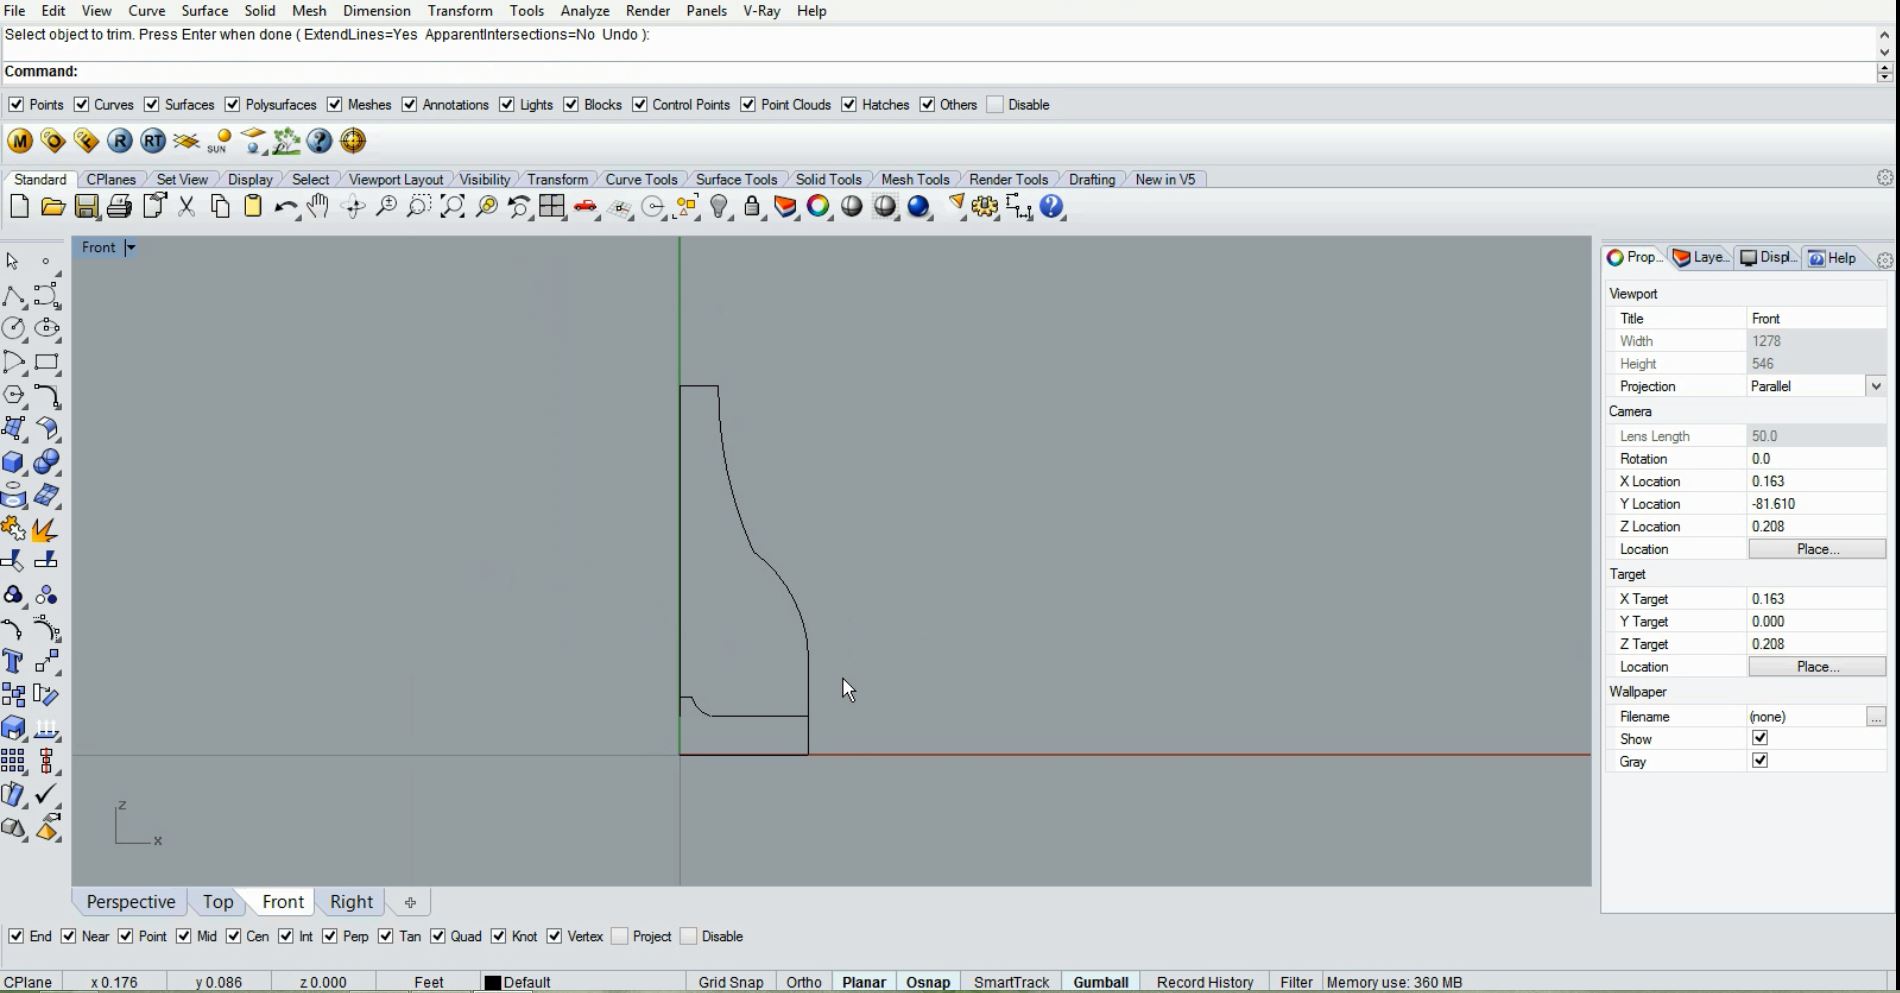Click the black Default layer color swatch
Viewport: 1900px width, 993px height.
(492, 983)
